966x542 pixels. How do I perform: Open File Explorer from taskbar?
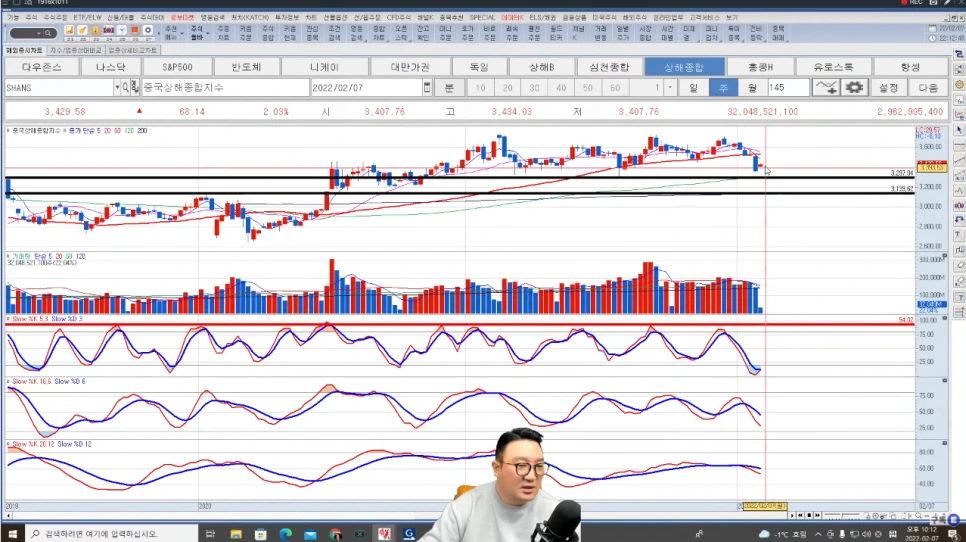[236, 534]
